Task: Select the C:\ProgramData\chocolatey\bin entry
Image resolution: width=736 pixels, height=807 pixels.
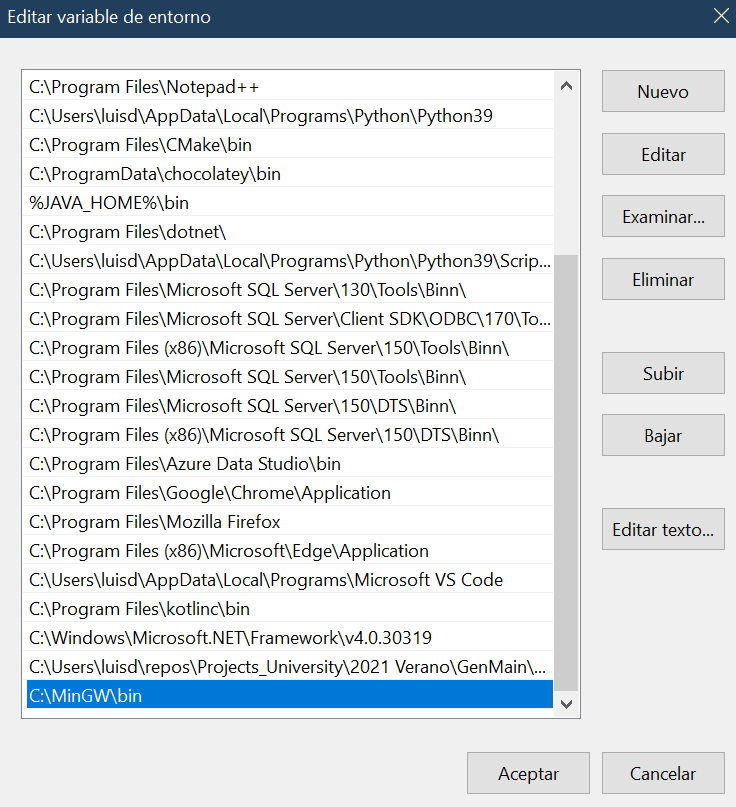Action: click(x=290, y=174)
